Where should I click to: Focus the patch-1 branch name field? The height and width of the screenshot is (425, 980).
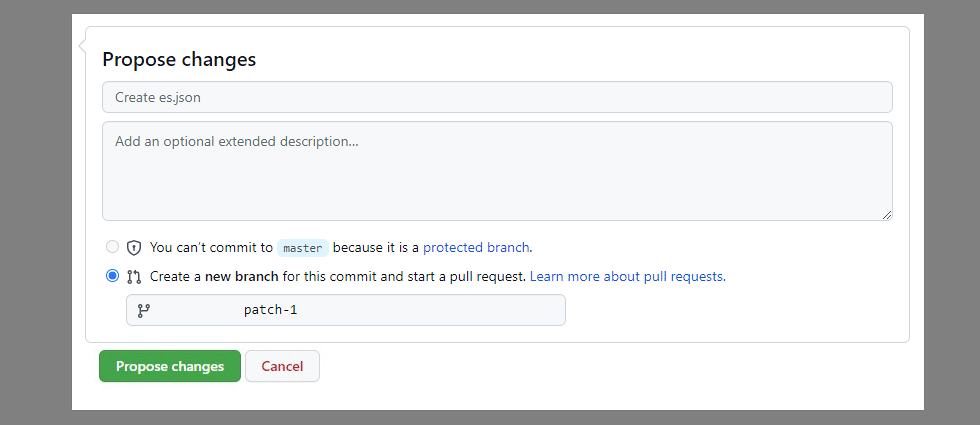(x=345, y=310)
